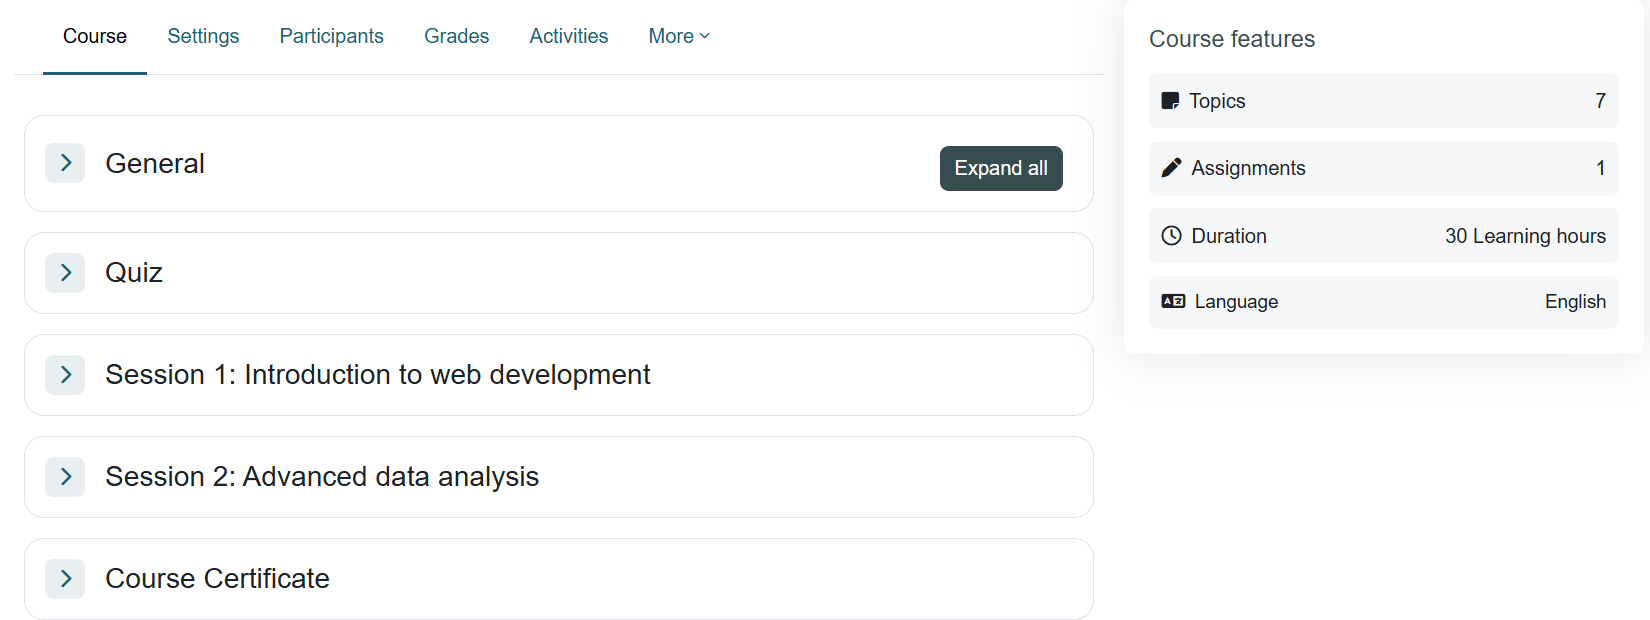The width and height of the screenshot is (1650, 620).
Task: Expand the Quiz section chevron
Action: 65,272
